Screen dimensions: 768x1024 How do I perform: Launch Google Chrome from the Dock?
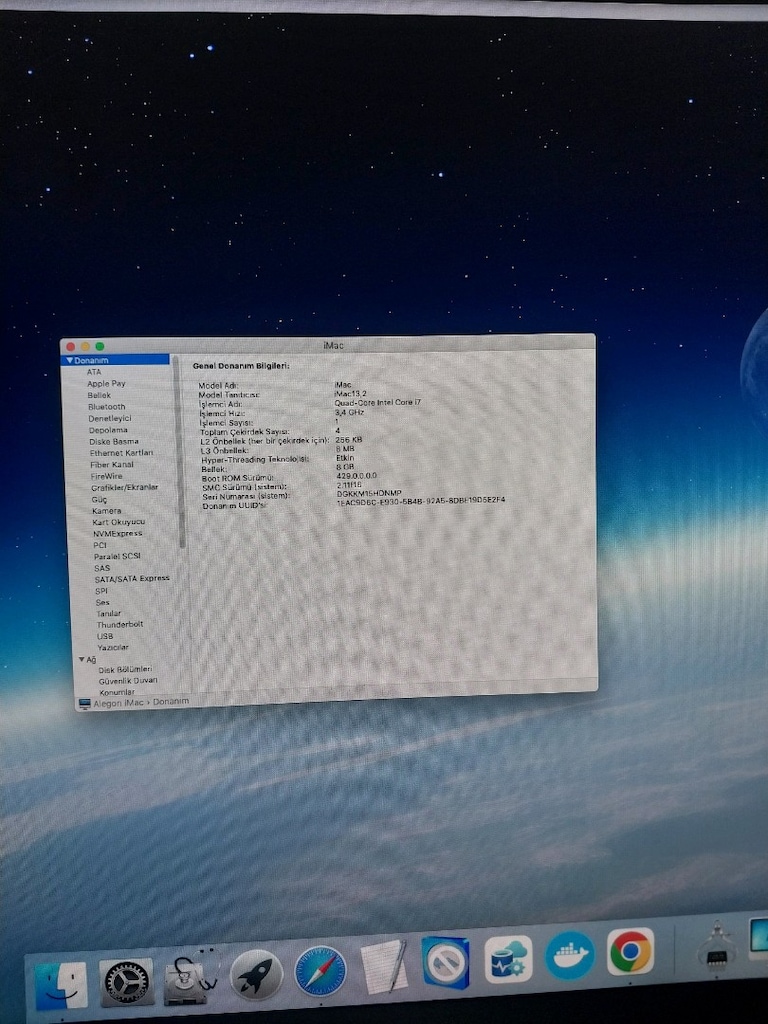point(630,951)
